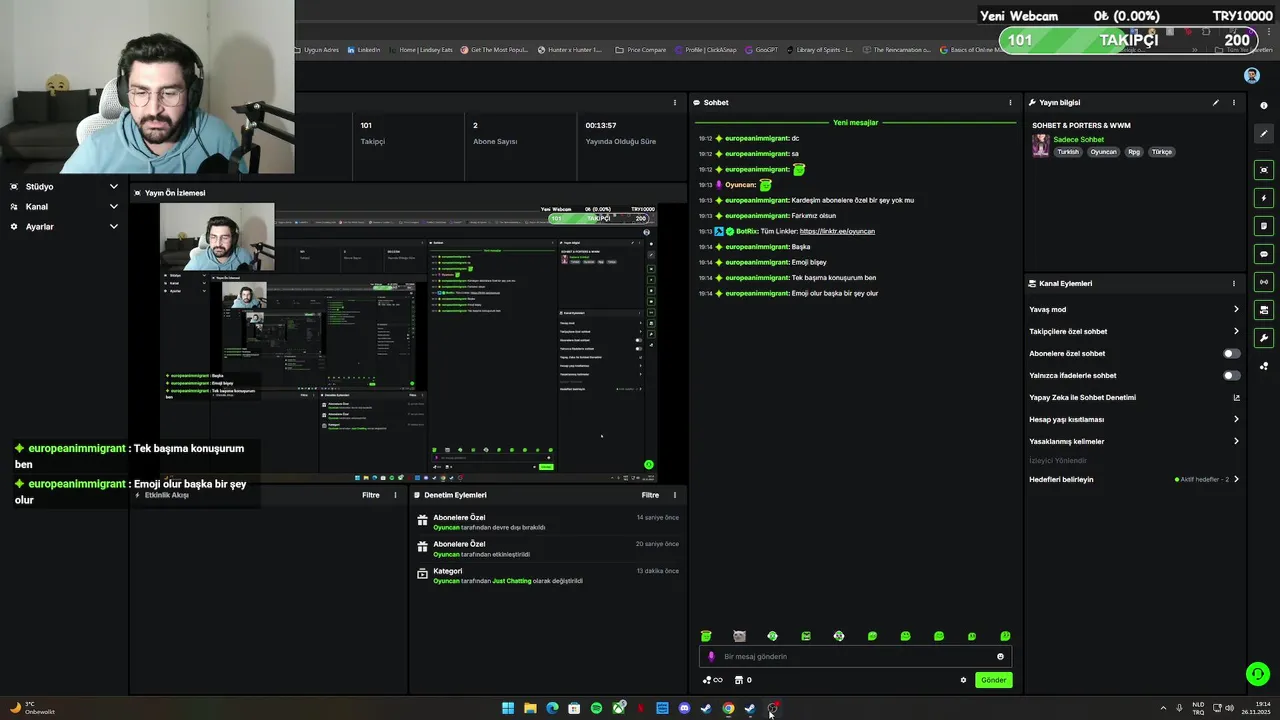This screenshot has width=1280, height=720.
Task: Open the shop icon showing 0
Action: coord(743,680)
